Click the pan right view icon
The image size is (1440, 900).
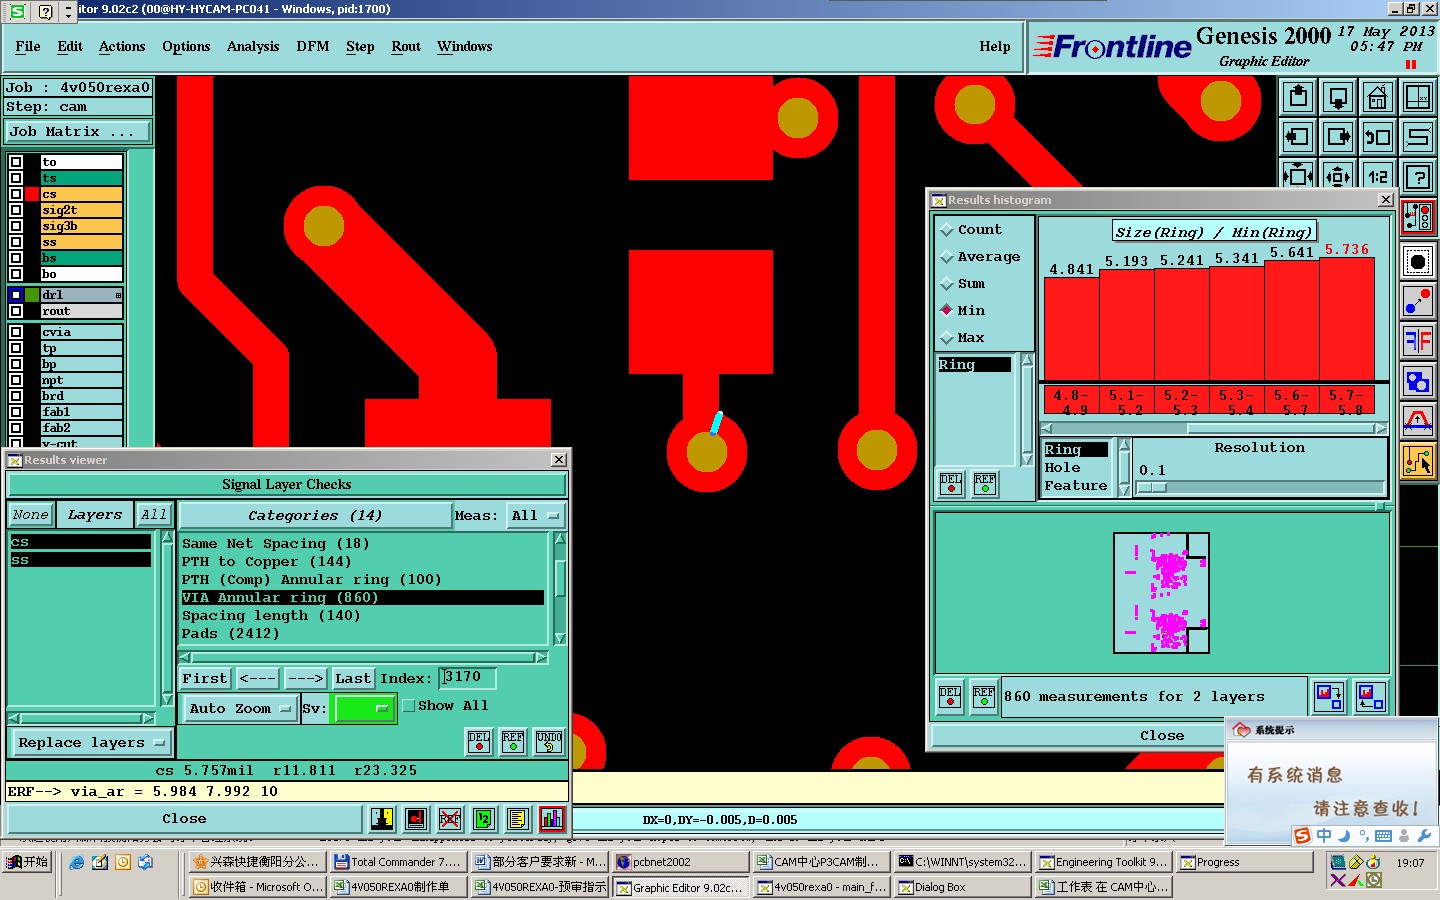pyautogui.click(x=1338, y=137)
